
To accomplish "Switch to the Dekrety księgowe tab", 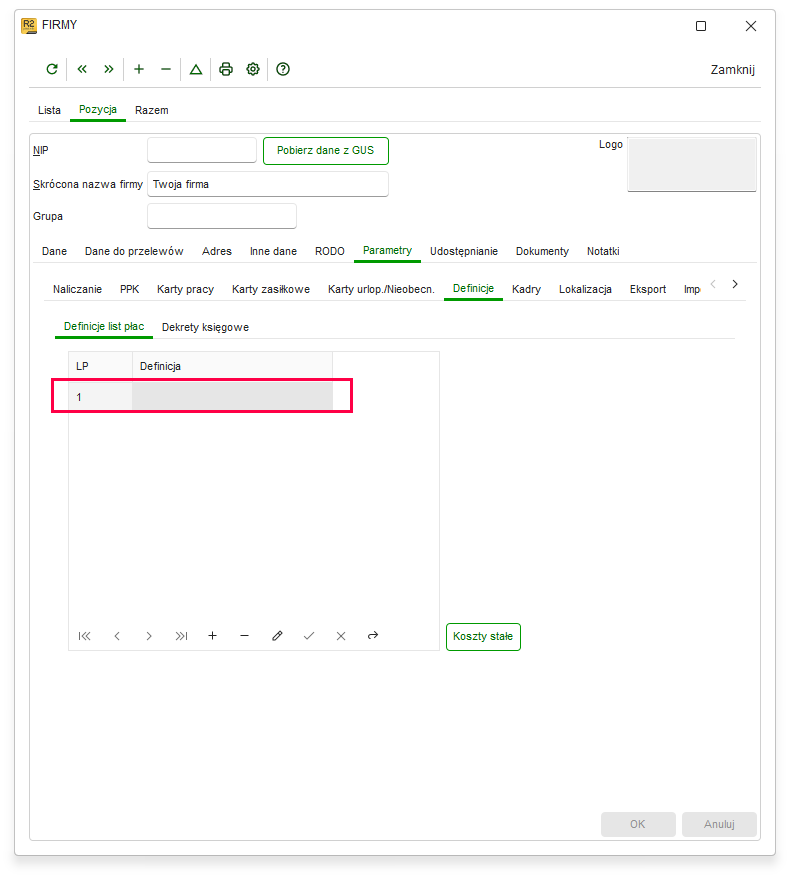I will tap(206, 328).
